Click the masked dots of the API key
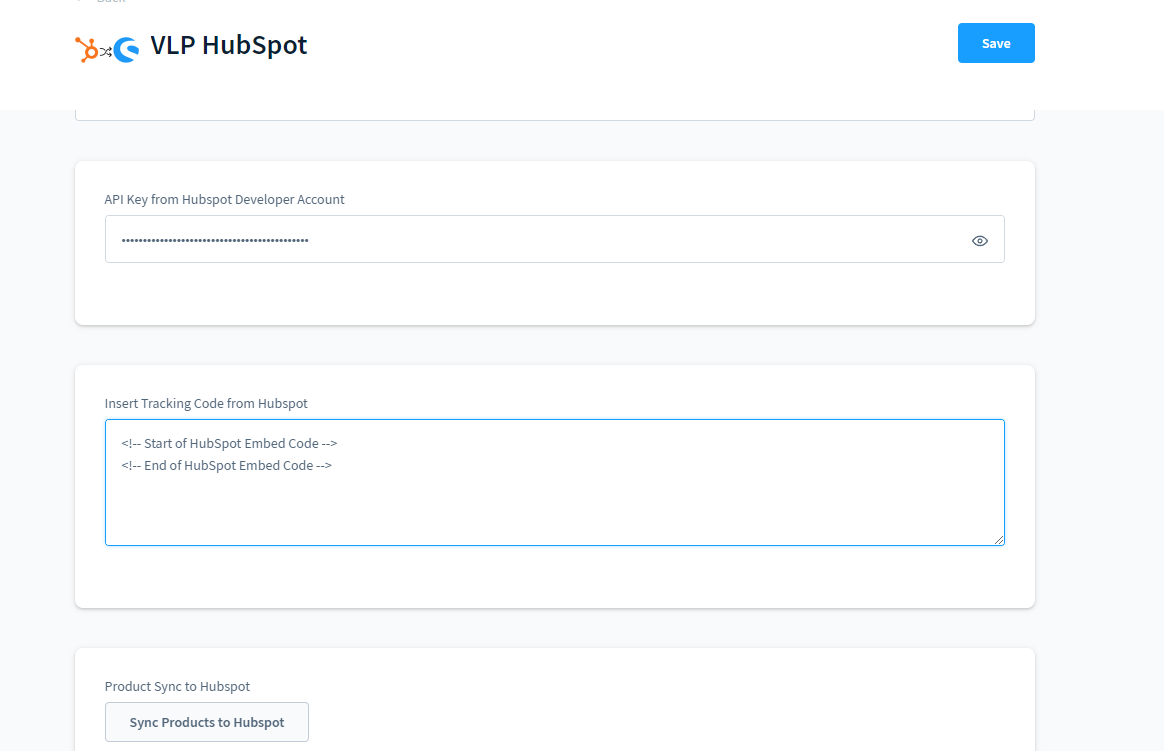This screenshot has width=1164, height=751. coord(215,241)
